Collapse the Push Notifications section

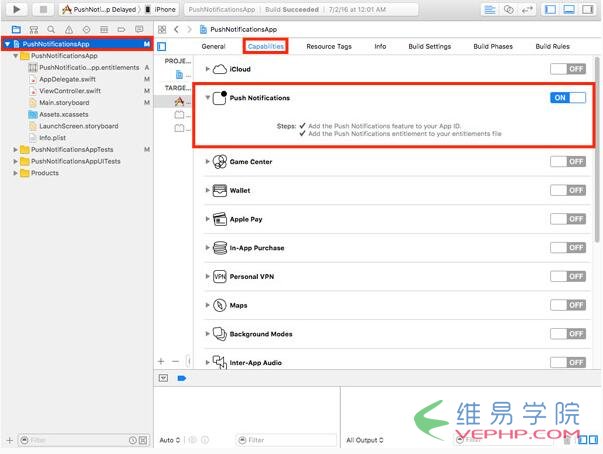pos(207,98)
